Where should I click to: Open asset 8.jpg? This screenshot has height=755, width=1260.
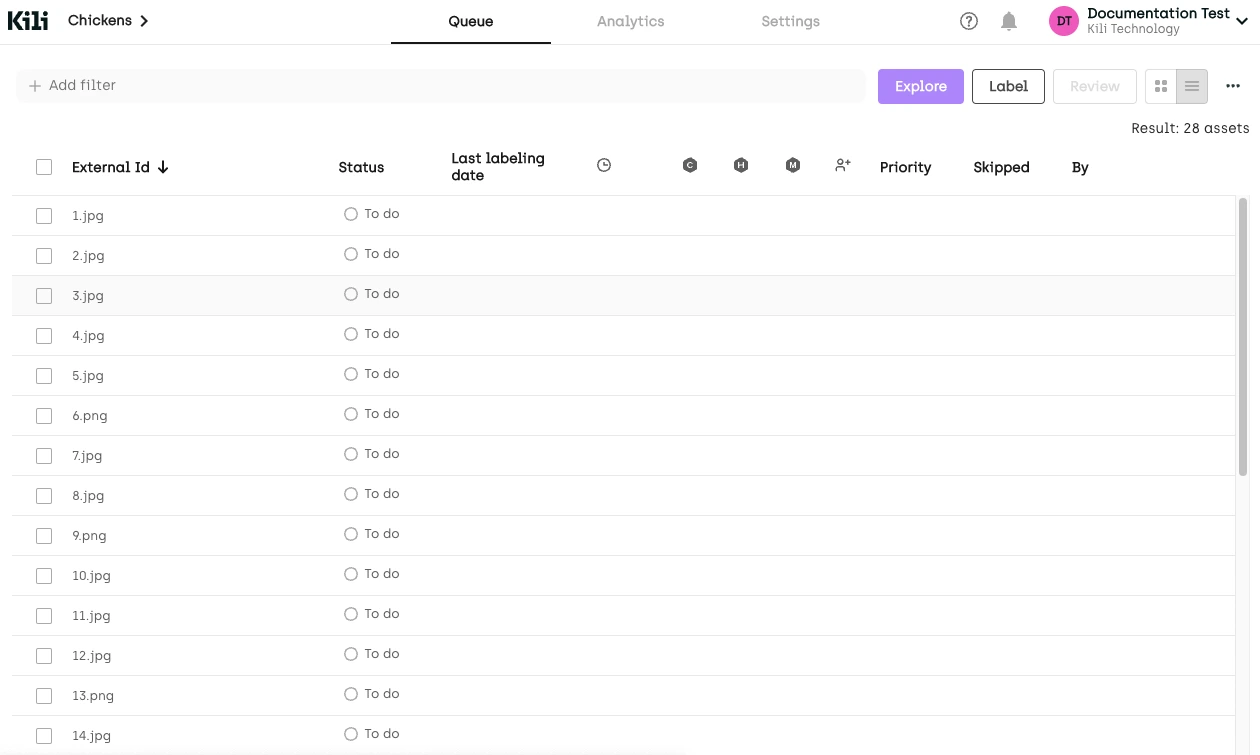point(88,496)
